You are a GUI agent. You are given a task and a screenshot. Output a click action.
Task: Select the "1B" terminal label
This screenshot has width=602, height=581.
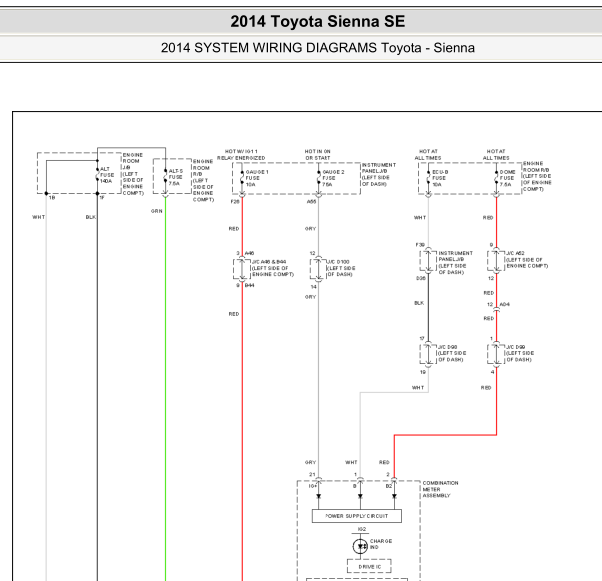[x=52, y=198]
